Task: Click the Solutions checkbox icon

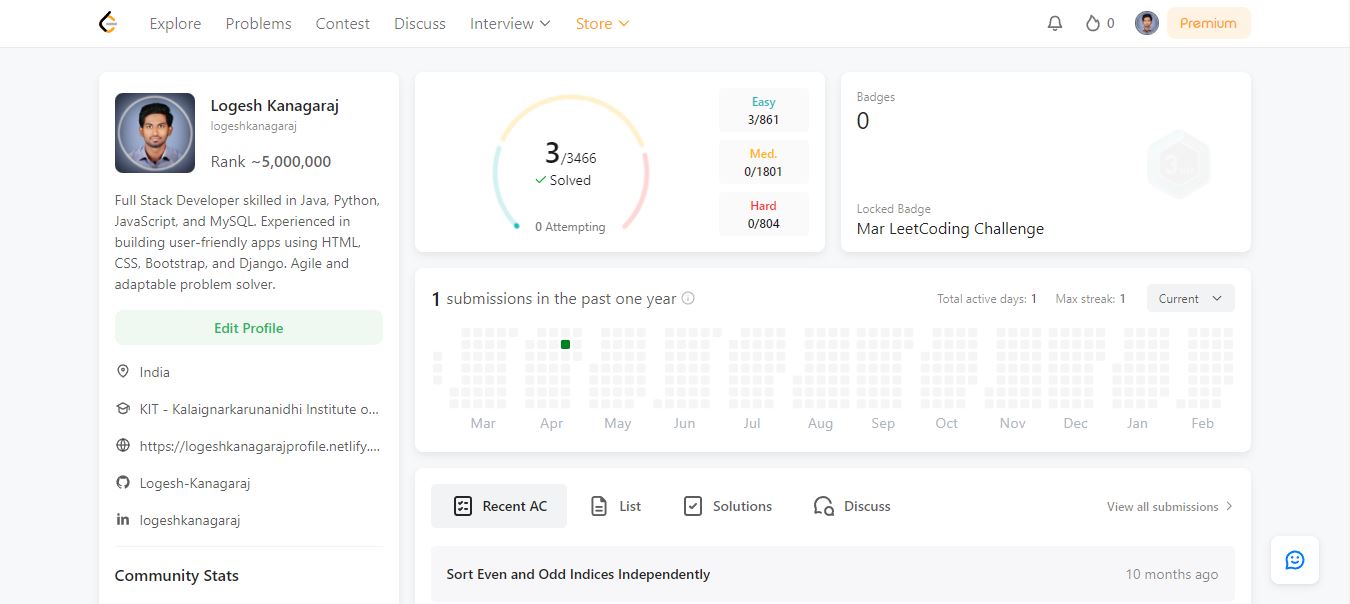Action: point(693,506)
